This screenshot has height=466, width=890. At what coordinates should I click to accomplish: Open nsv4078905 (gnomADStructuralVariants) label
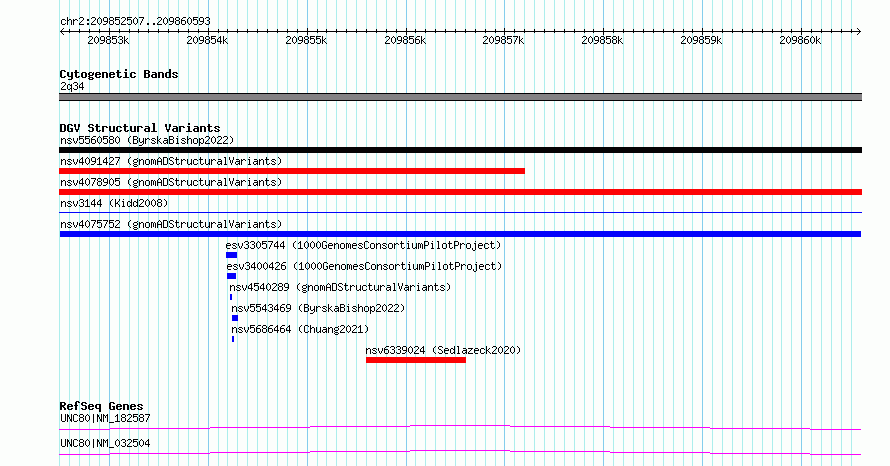pyautogui.click(x=171, y=182)
